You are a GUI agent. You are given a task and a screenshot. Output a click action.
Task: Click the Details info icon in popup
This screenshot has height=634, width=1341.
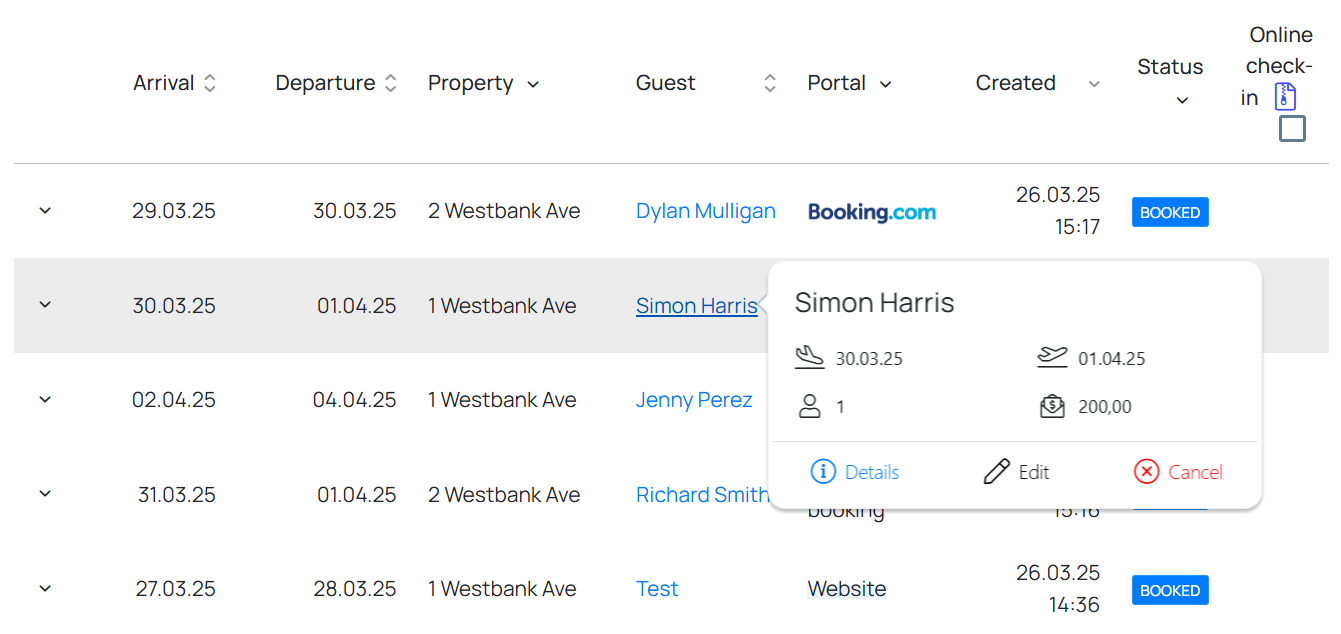pos(823,472)
